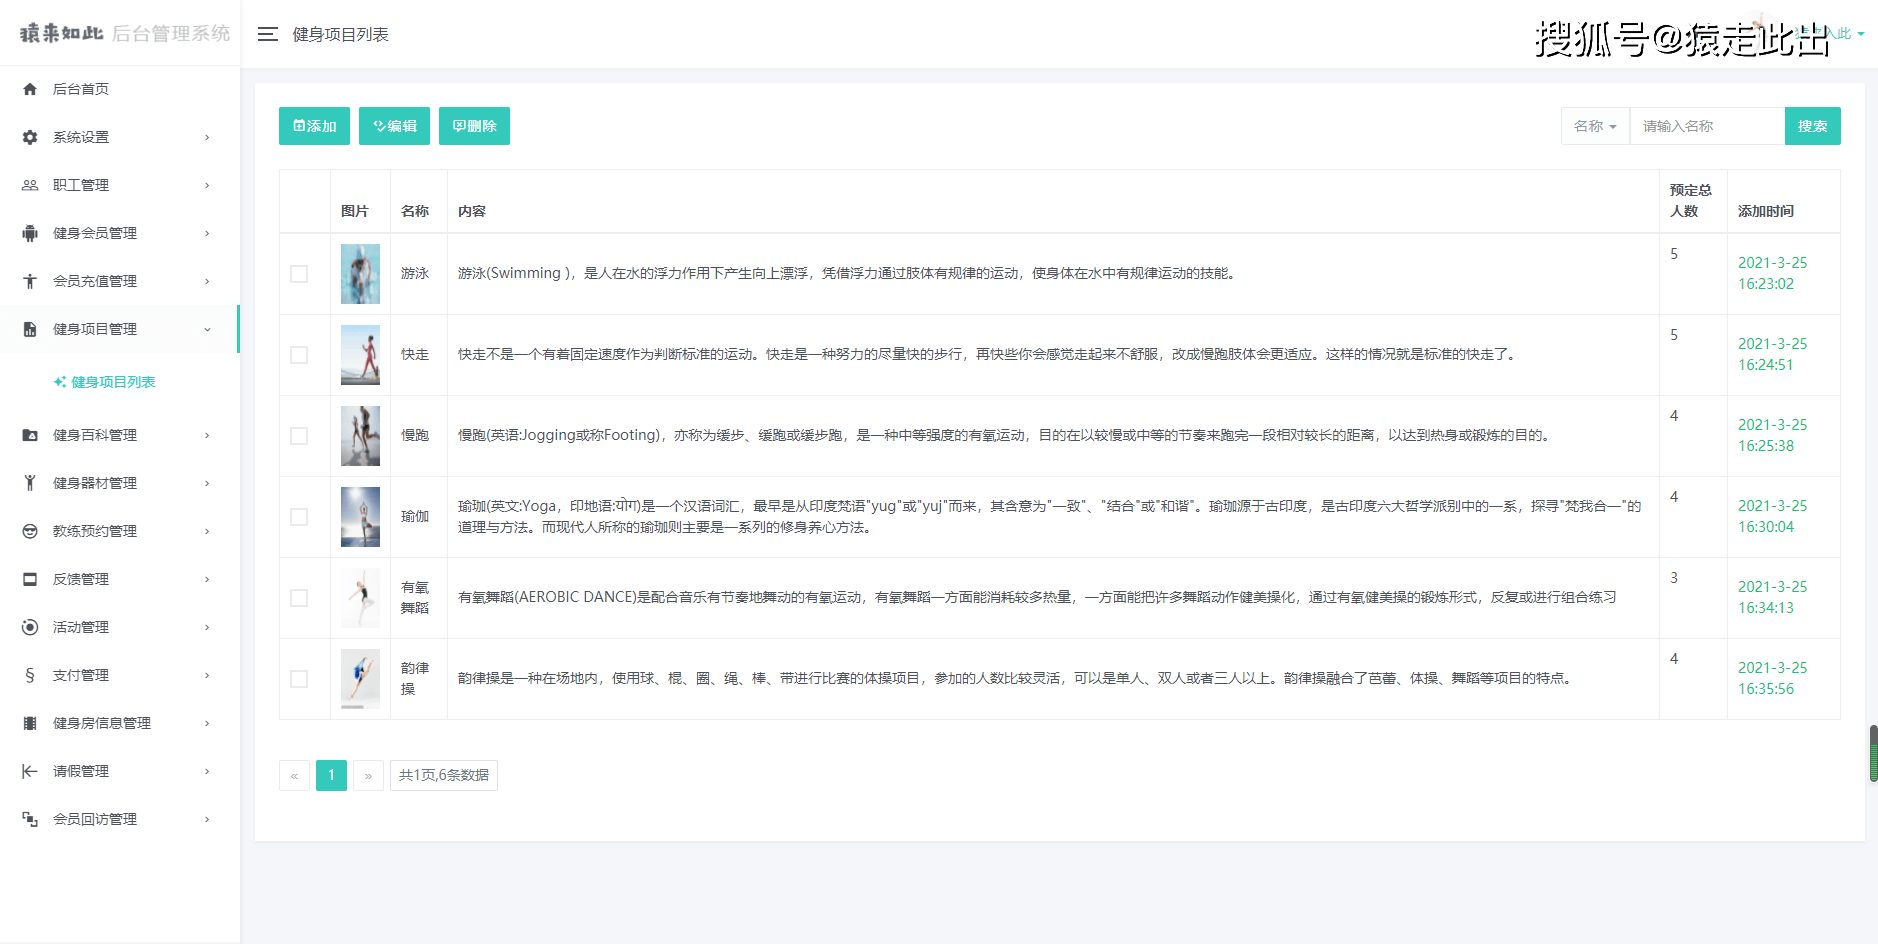Expand the 健身项目管理 sidebar menu
The image size is (1878, 944).
click(x=120, y=329)
